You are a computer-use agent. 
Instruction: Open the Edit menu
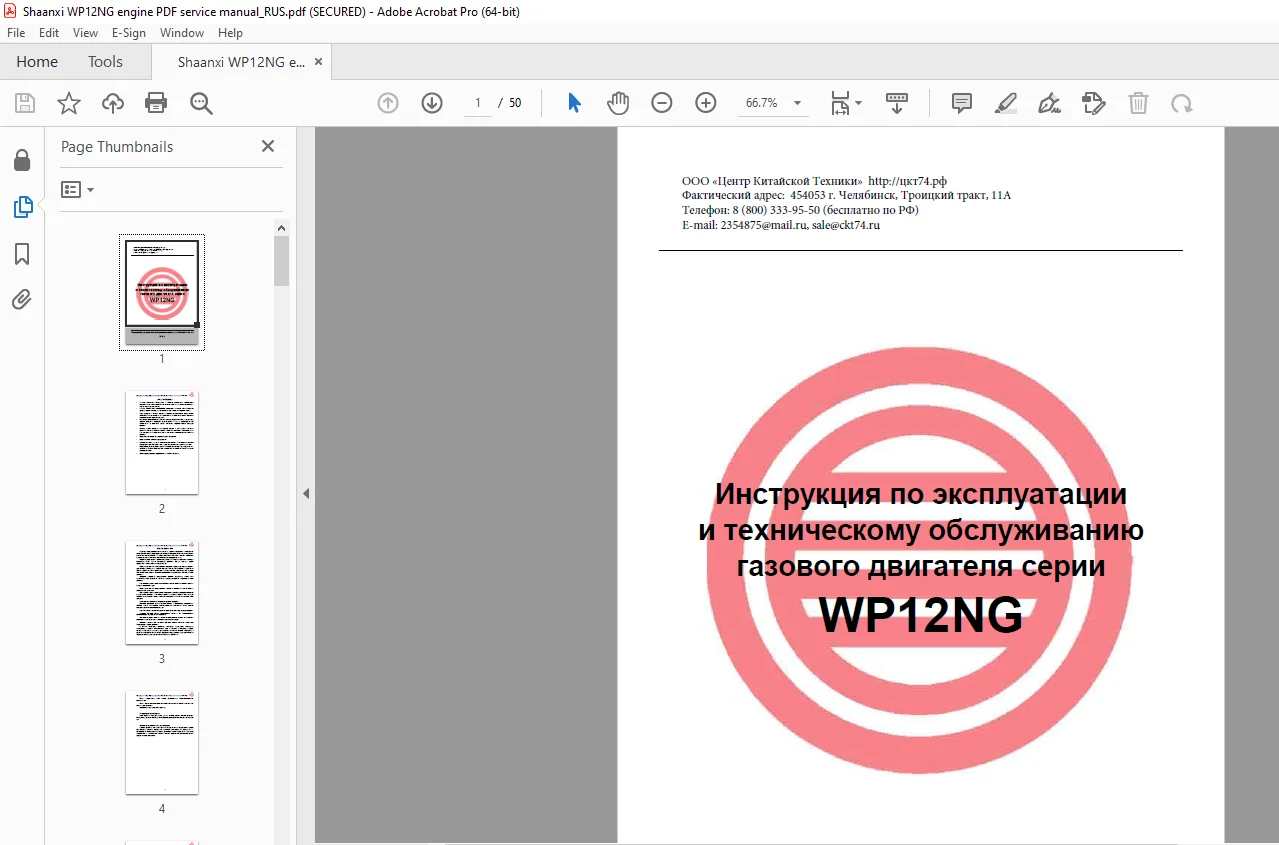49,33
